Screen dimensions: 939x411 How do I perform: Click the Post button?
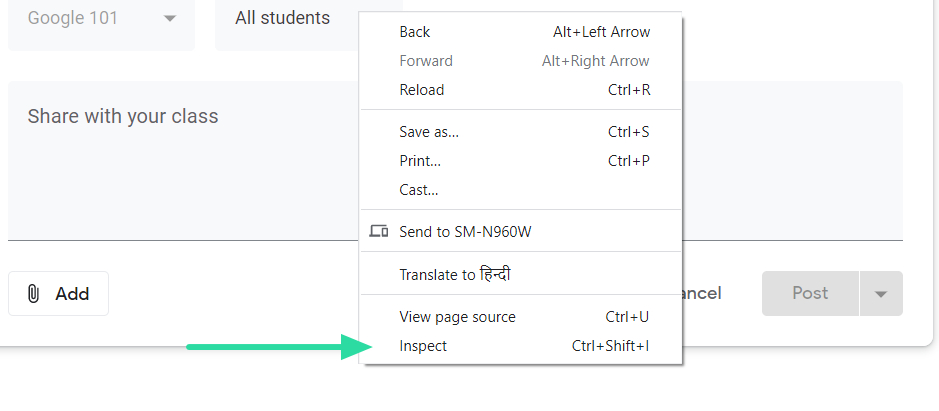(x=810, y=294)
